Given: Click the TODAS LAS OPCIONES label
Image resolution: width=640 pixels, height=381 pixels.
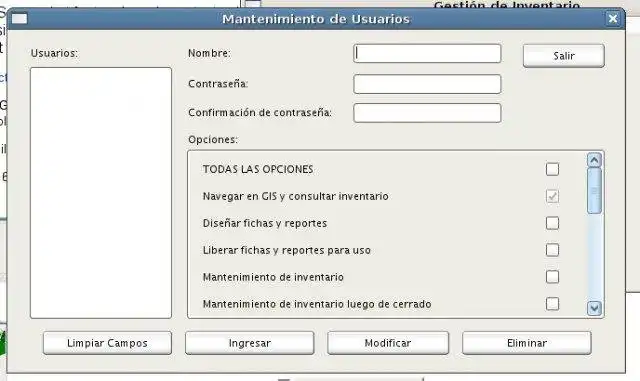Looking at the screenshot, I should pyautogui.click(x=258, y=169).
